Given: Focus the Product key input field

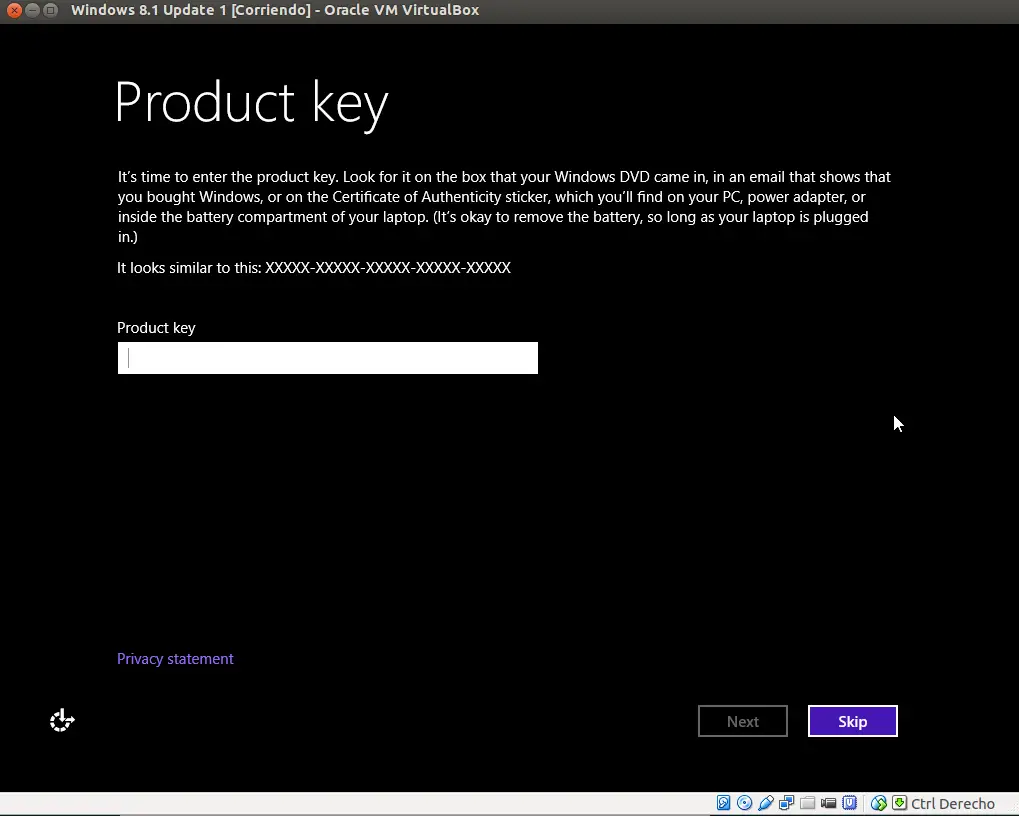Looking at the screenshot, I should [x=328, y=358].
